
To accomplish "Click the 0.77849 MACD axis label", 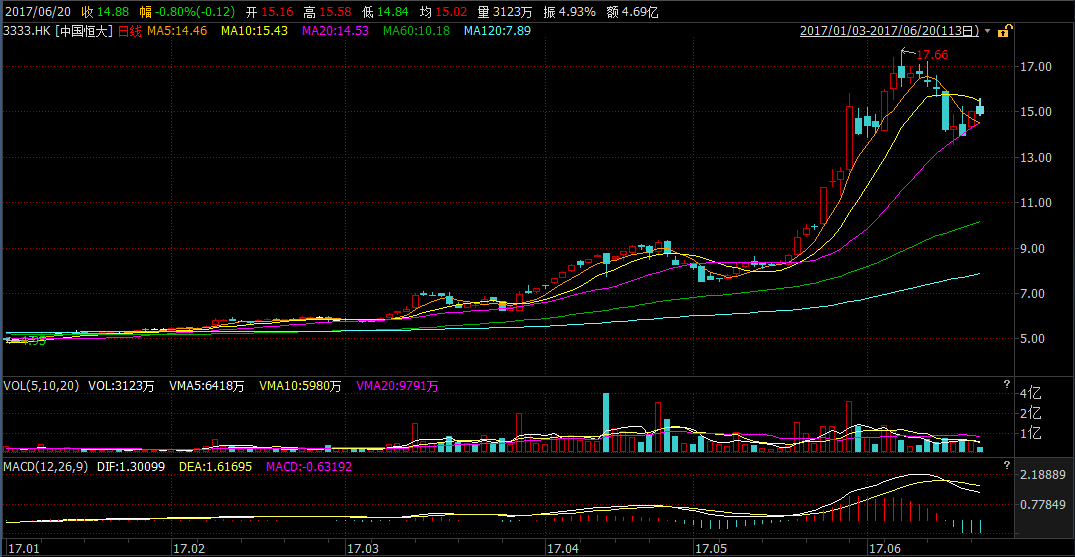I will (x=1041, y=505).
